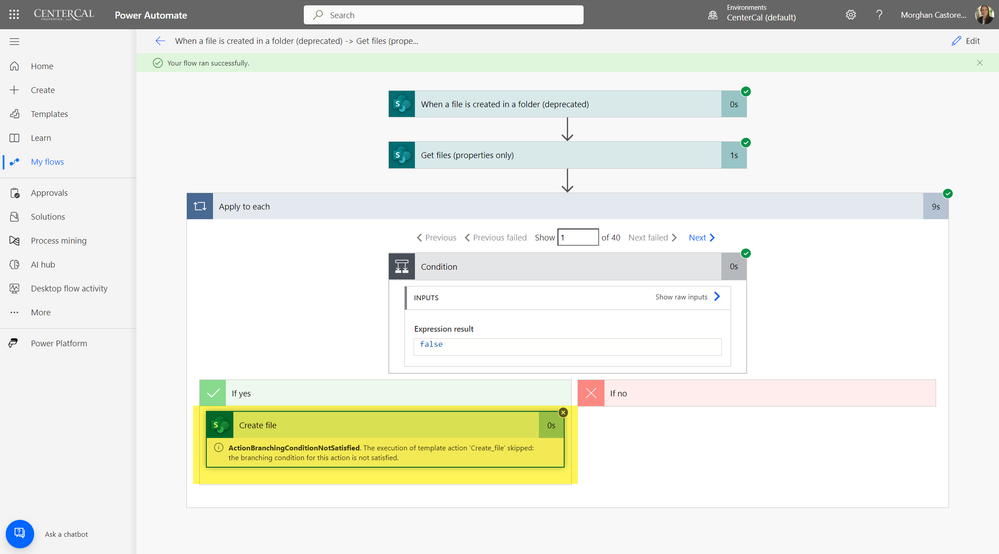Click the Apply to each loop icon
Screen dimensions: 999x554
pyautogui.click(x=199, y=206)
